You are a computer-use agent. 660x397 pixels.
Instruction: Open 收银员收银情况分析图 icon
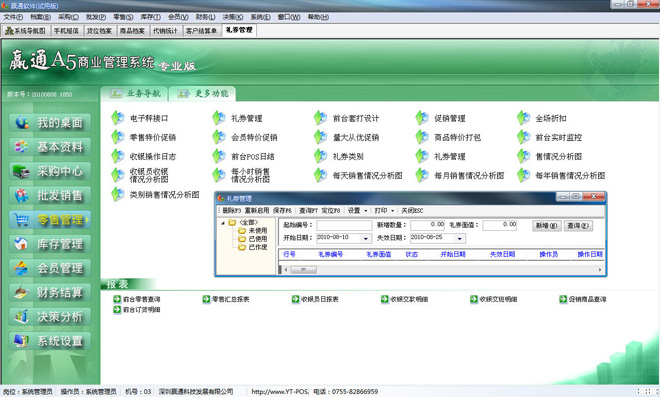(x=118, y=175)
